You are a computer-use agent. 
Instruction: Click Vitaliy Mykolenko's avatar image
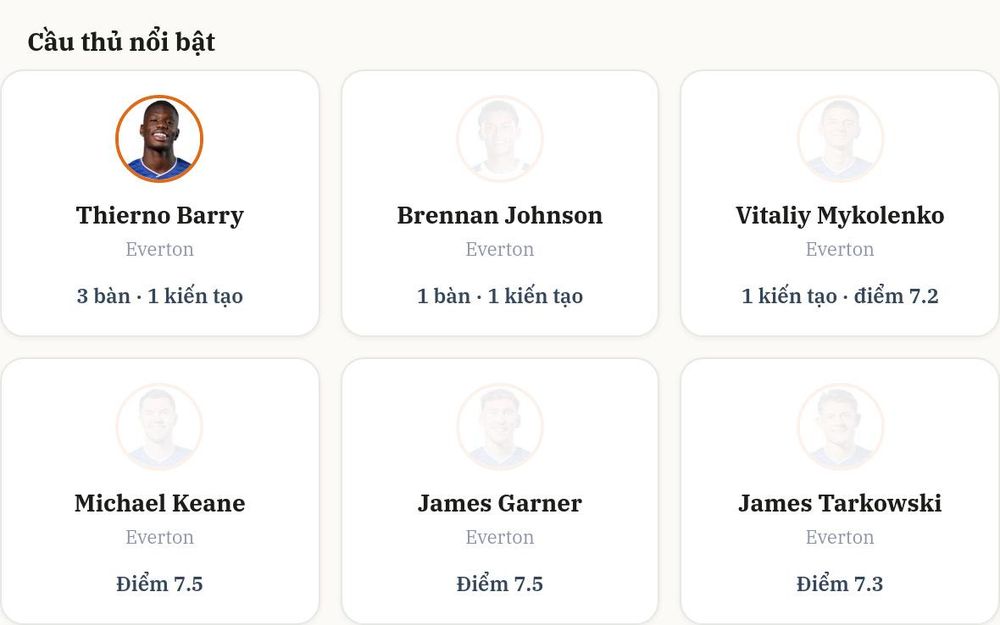click(840, 138)
